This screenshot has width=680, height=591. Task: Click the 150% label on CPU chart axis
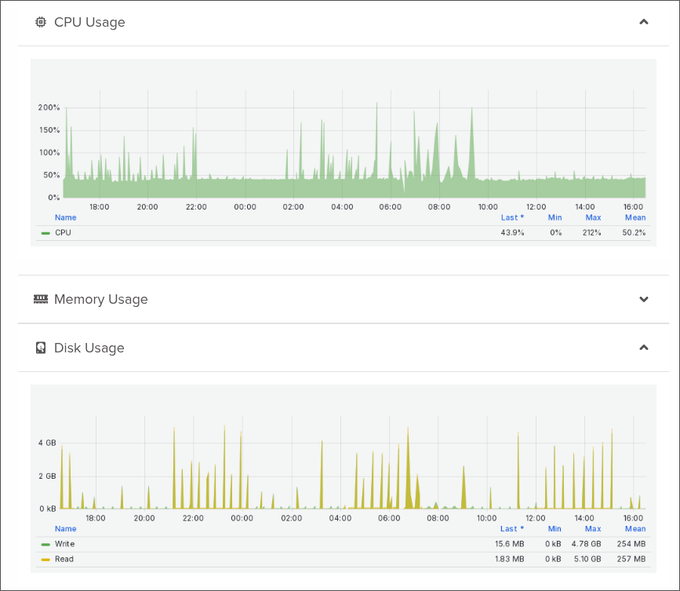(x=49, y=130)
